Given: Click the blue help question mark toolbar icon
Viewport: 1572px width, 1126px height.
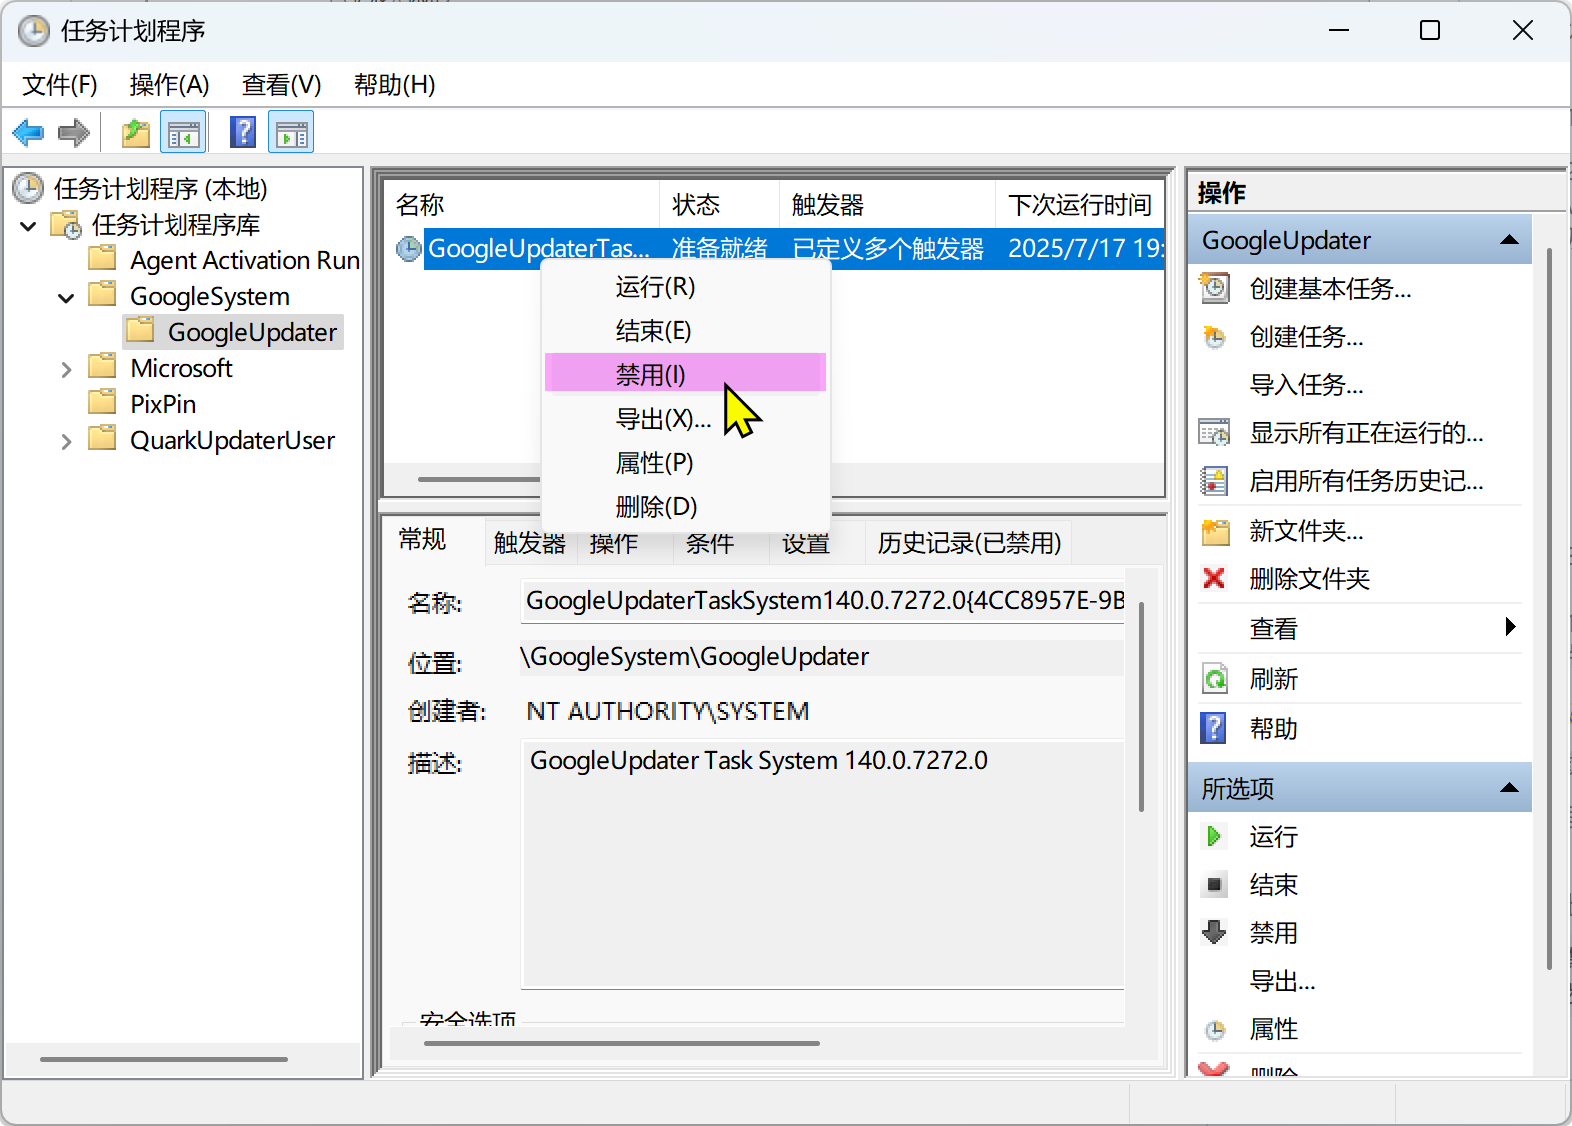Looking at the screenshot, I should 242,132.
